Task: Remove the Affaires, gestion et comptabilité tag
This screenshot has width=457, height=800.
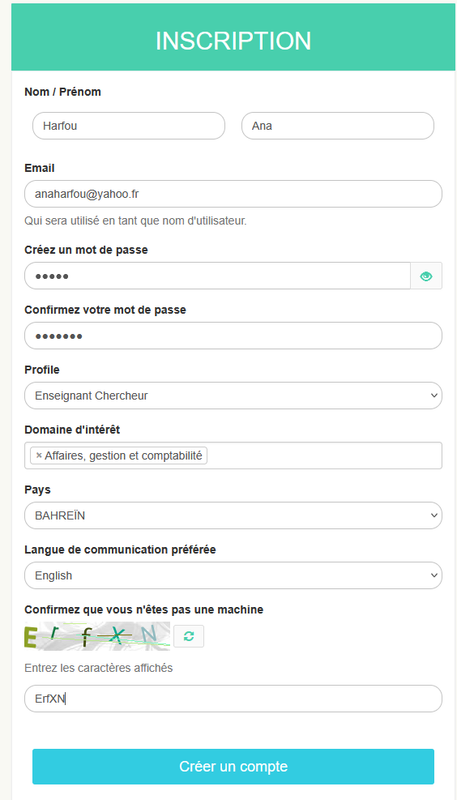Action: pos(39,456)
